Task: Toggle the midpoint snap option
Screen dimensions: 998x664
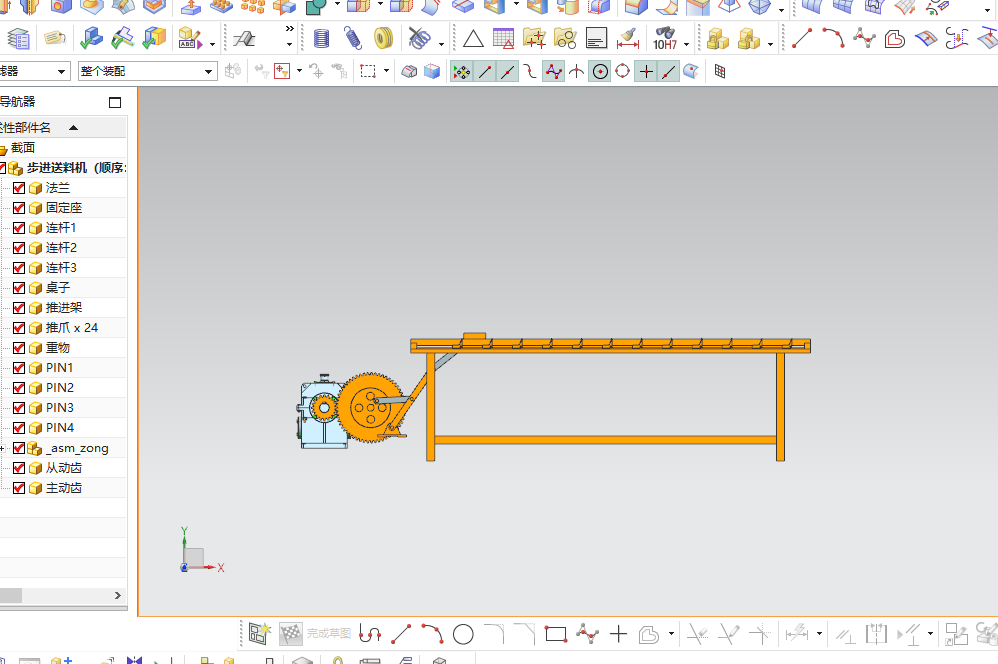Action: point(507,72)
